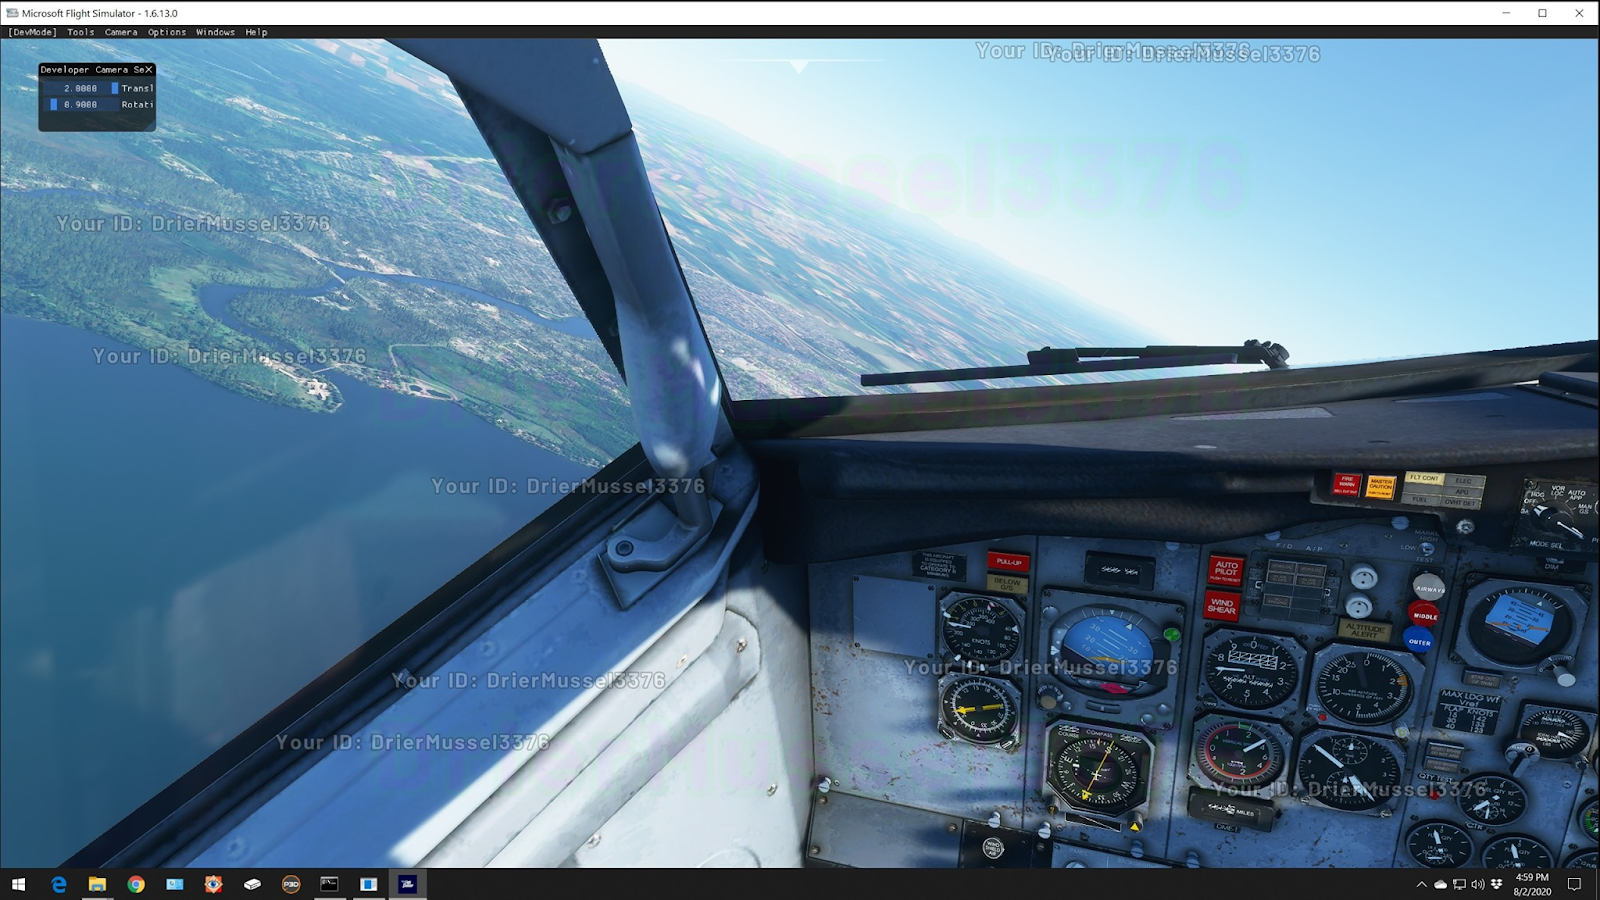Viewport: 1600px width, 900px height.
Task: Open the Help menu
Action: 256,32
